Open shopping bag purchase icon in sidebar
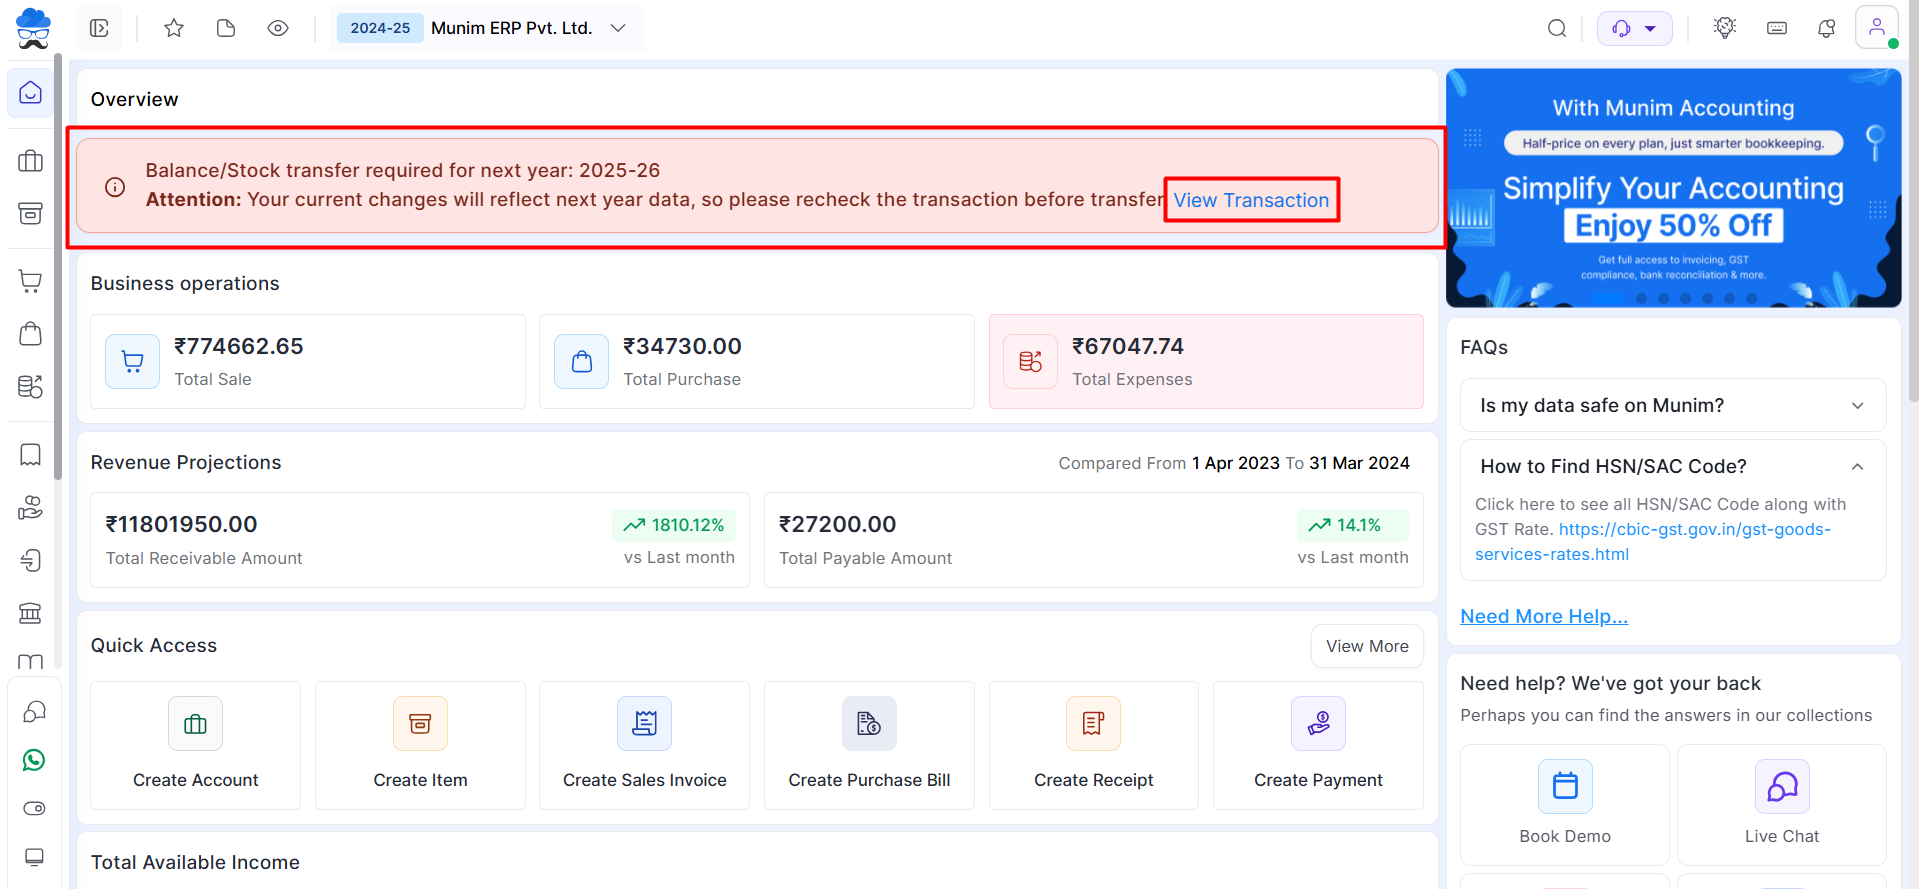The image size is (1919, 889). (x=31, y=333)
